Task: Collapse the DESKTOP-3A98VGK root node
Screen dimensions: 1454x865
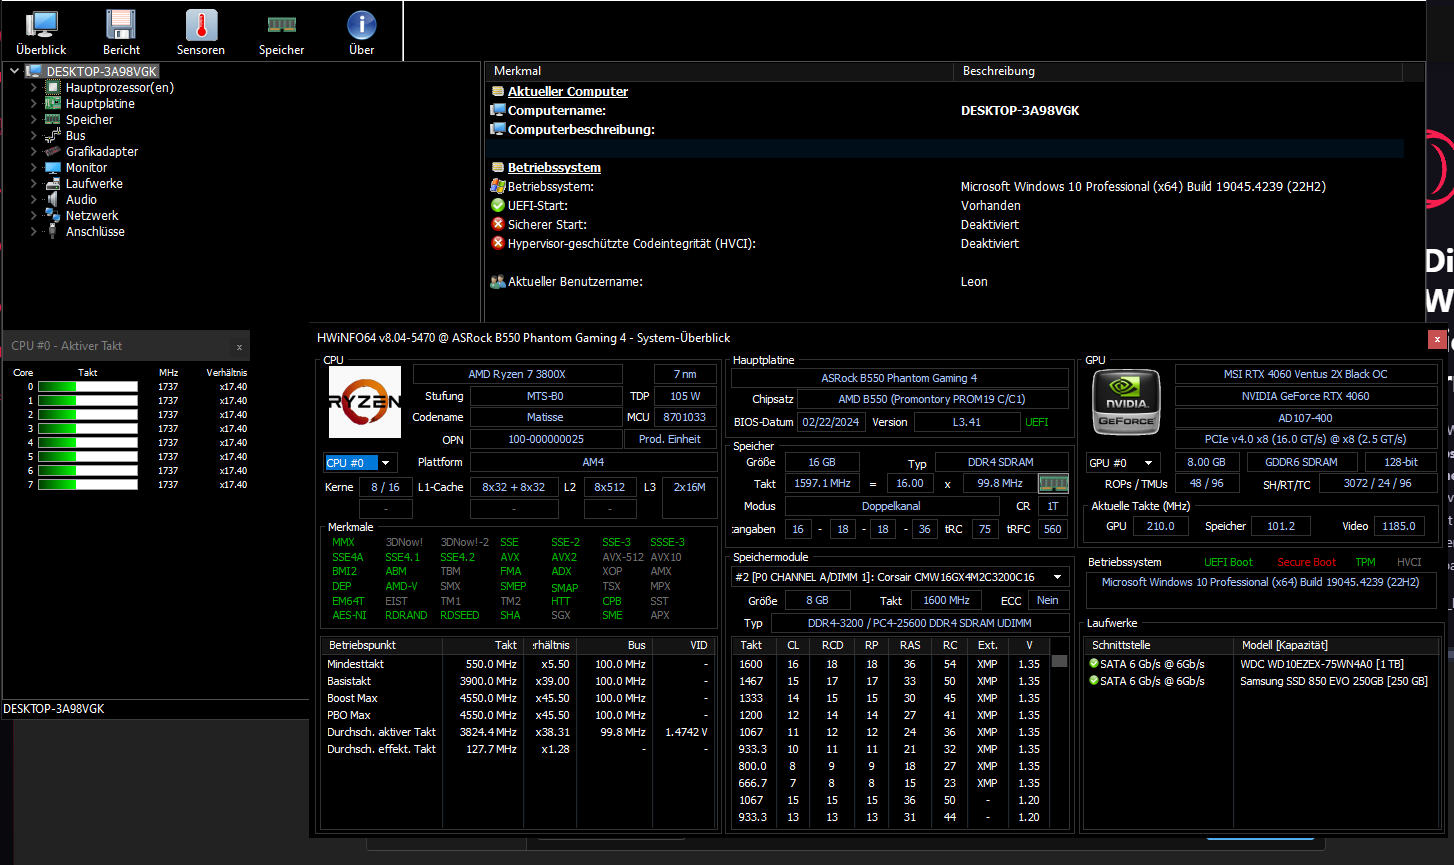Action: click(x=13, y=72)
